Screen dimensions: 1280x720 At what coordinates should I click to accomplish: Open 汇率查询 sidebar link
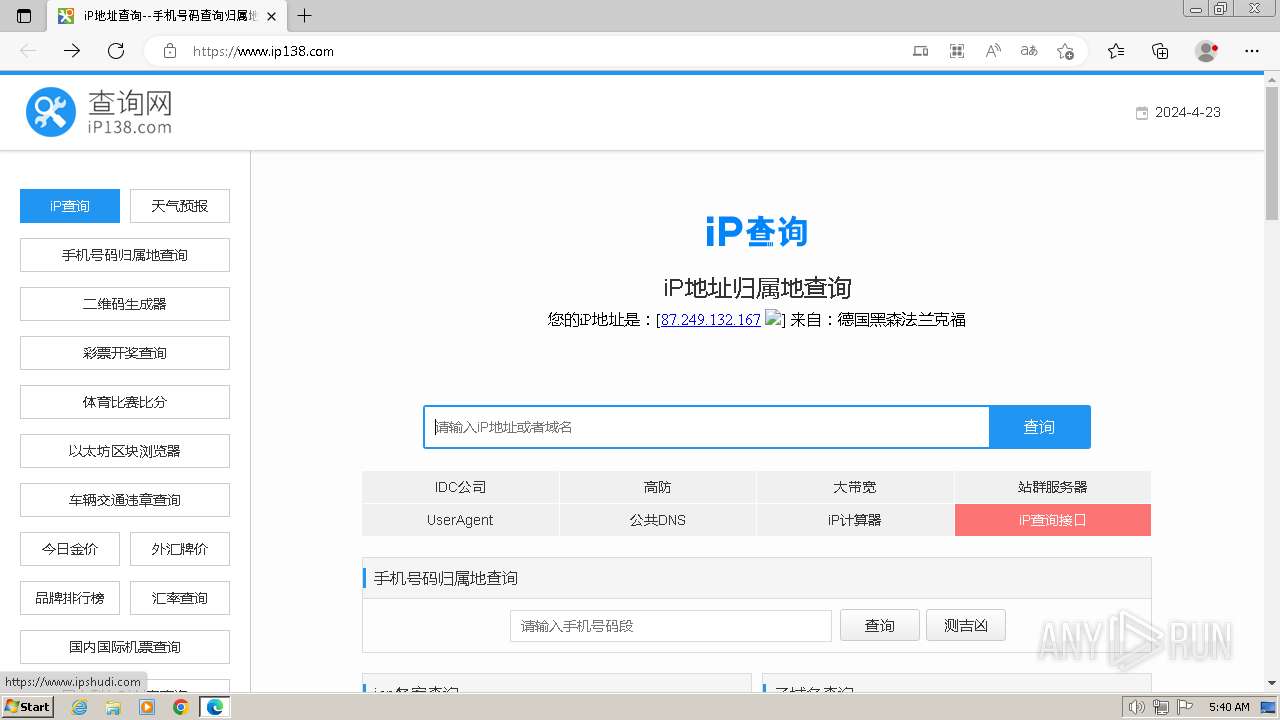[x=180, y=598]
